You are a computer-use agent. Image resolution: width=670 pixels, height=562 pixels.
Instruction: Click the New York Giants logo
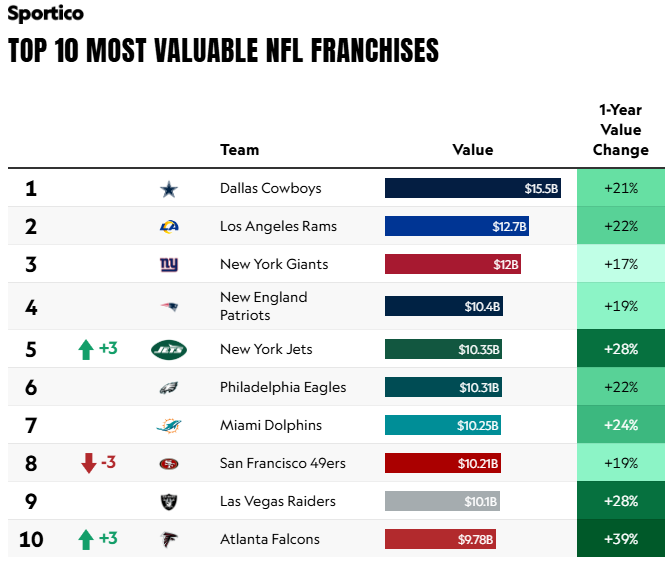coord(169,265)
